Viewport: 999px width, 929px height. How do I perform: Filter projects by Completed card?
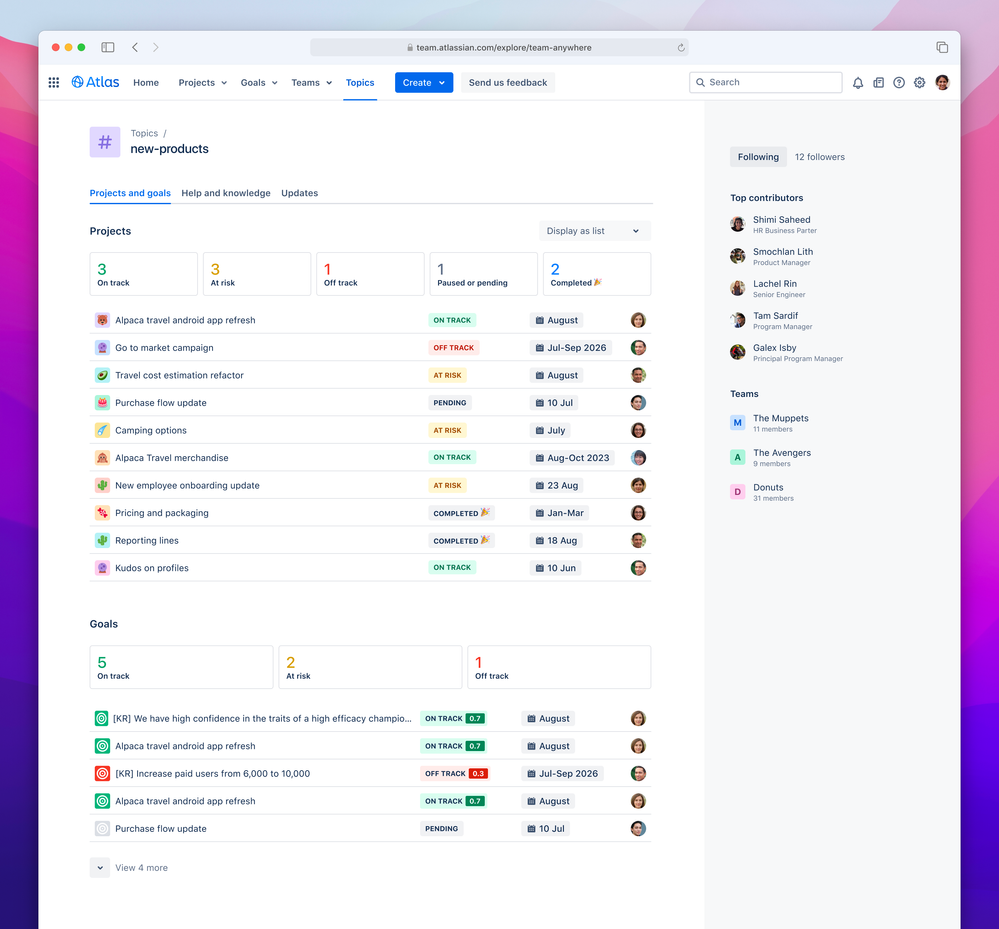(597, 274)
